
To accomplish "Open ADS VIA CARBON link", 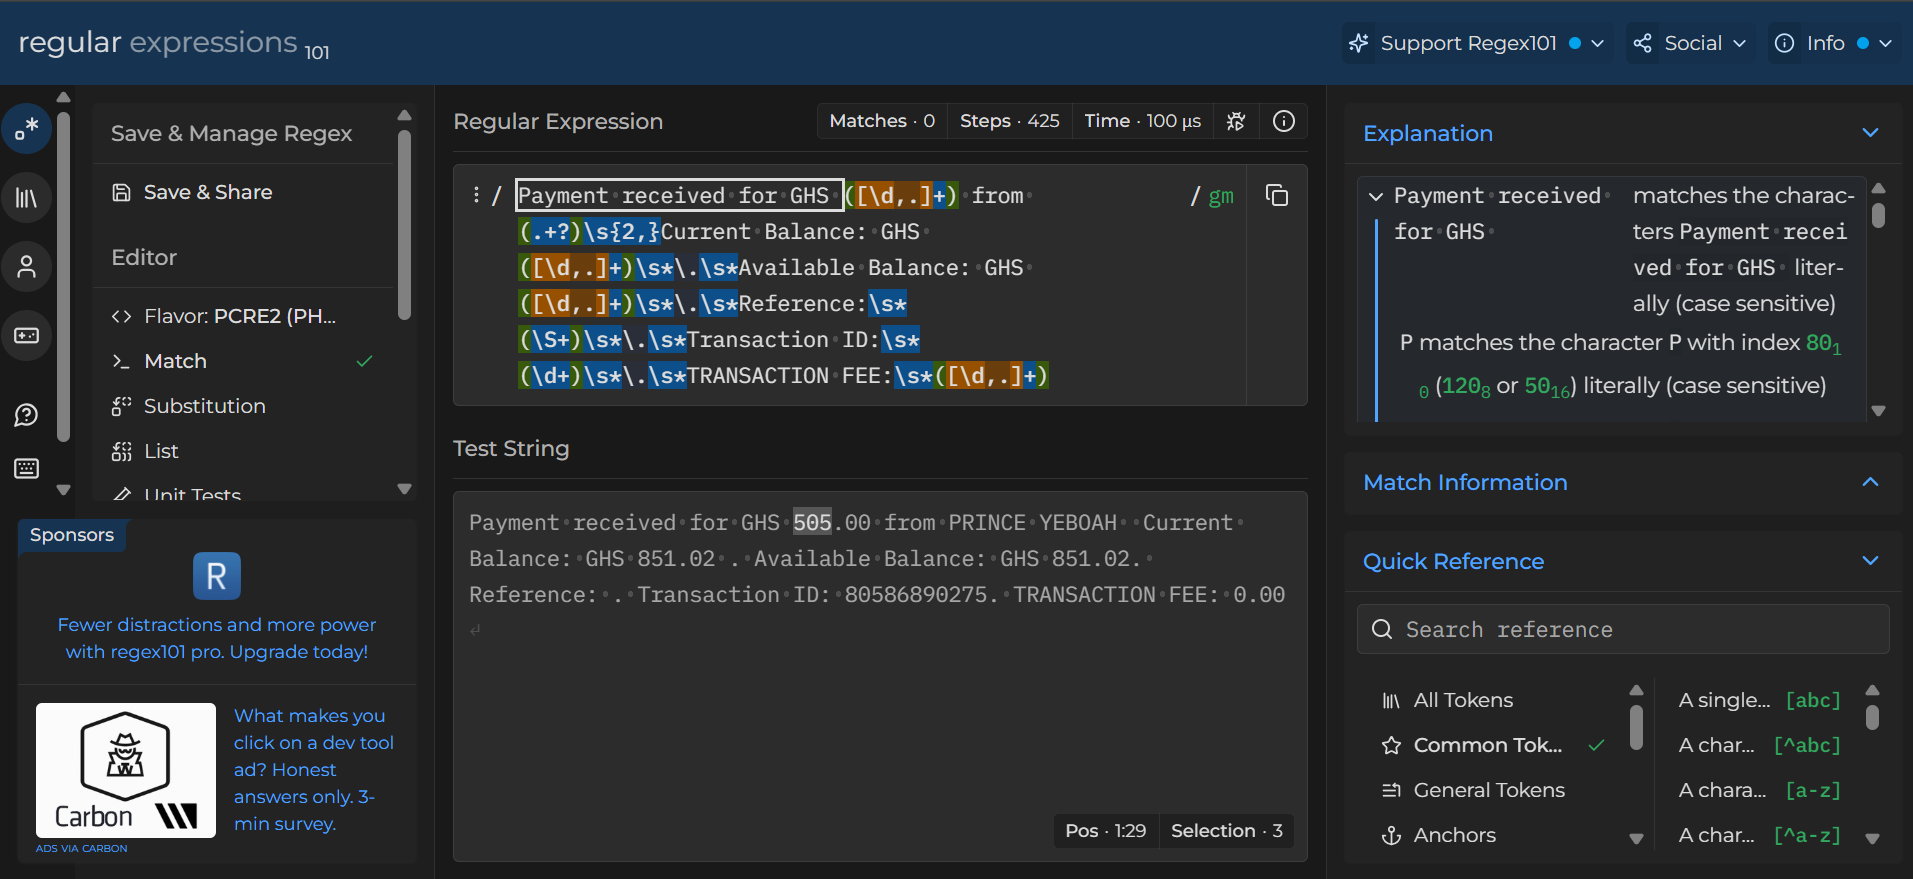I will (x=82, y=848).
